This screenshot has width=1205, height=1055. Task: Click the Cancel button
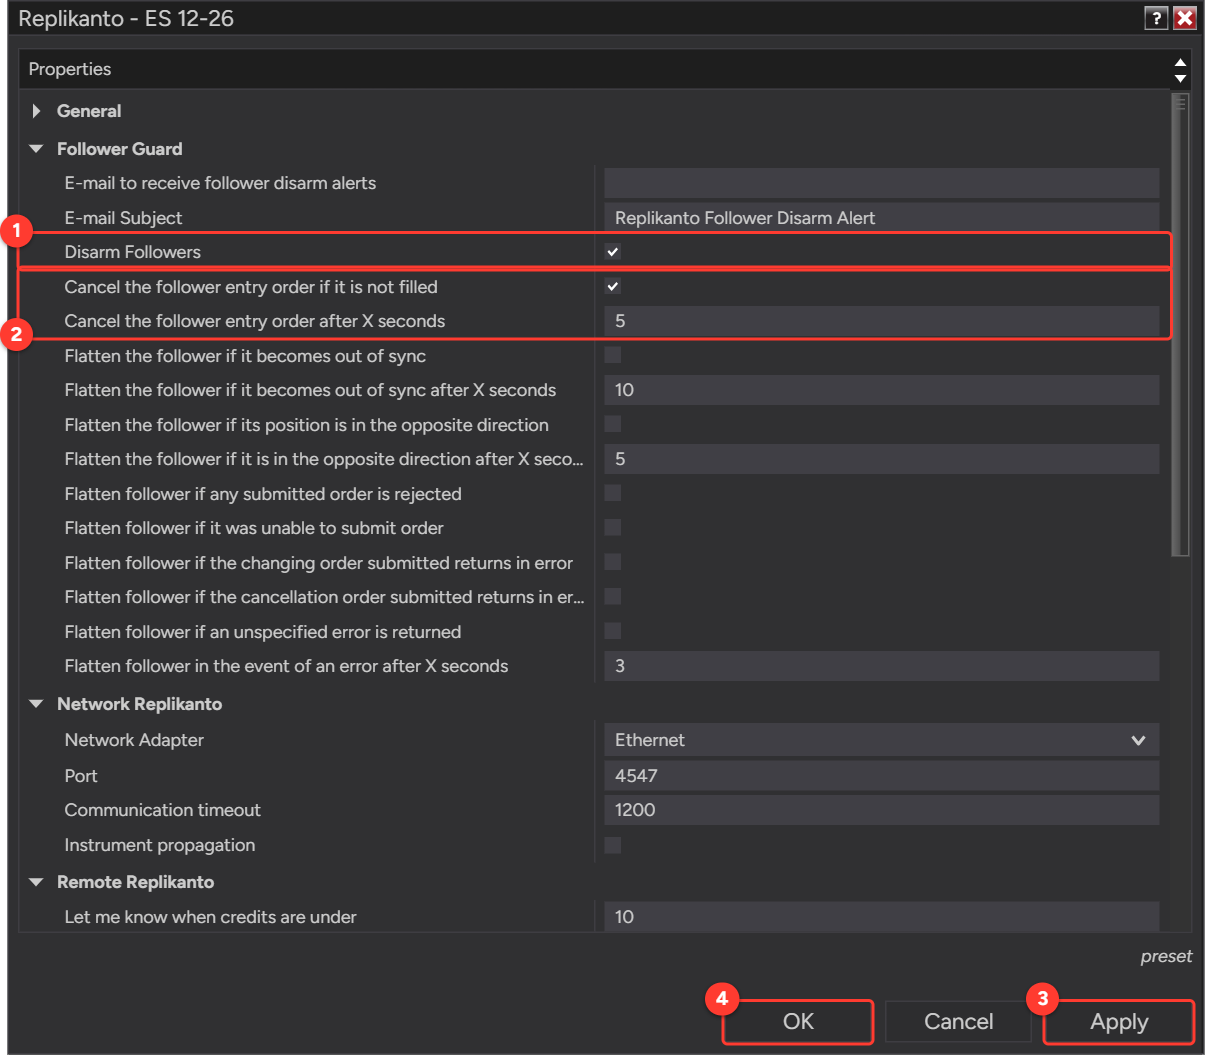[958, 1022]
